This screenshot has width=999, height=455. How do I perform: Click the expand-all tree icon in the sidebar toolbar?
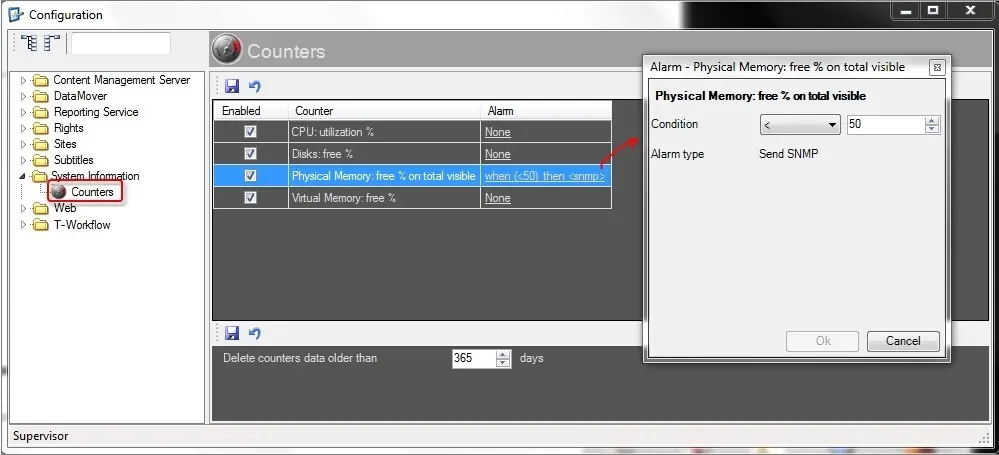tap(29, 43)
